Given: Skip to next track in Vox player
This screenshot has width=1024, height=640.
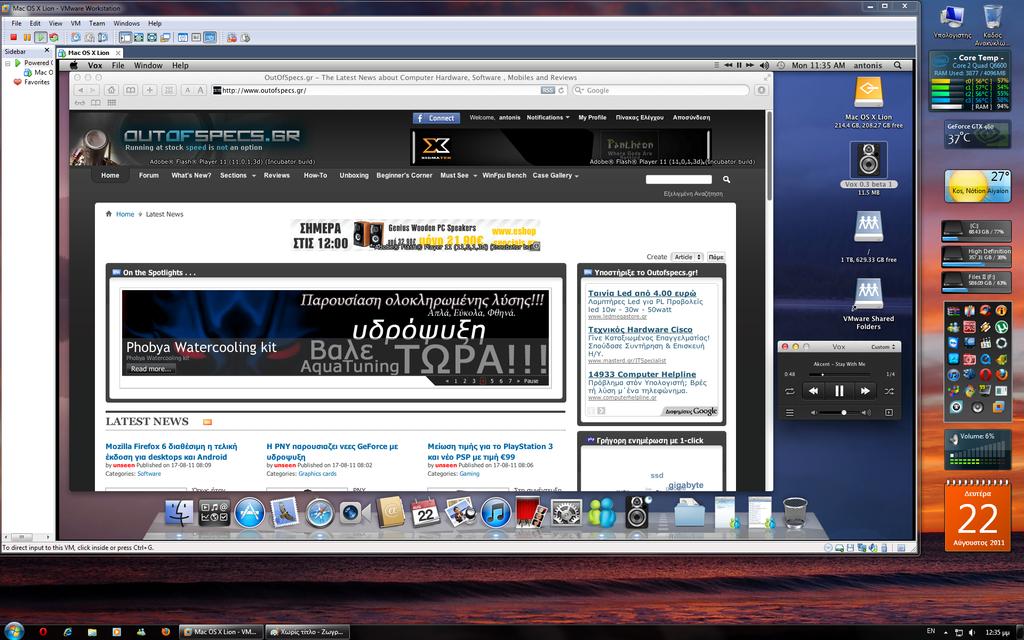Looking at the screenshot, I should pyautogui.click(x=865, y=391).
